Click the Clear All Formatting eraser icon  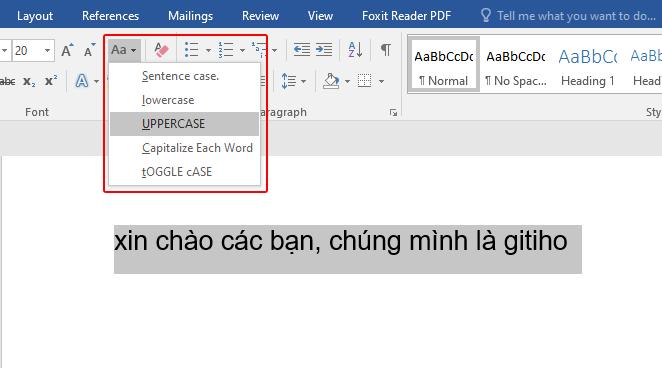[x=161, y=50]
